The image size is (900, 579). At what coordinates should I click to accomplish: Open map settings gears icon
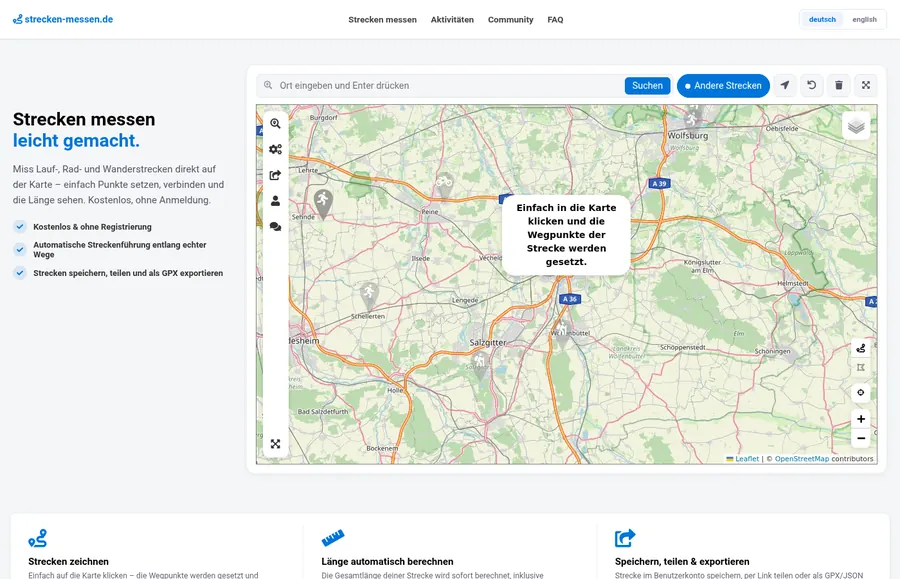coord(276,149)
